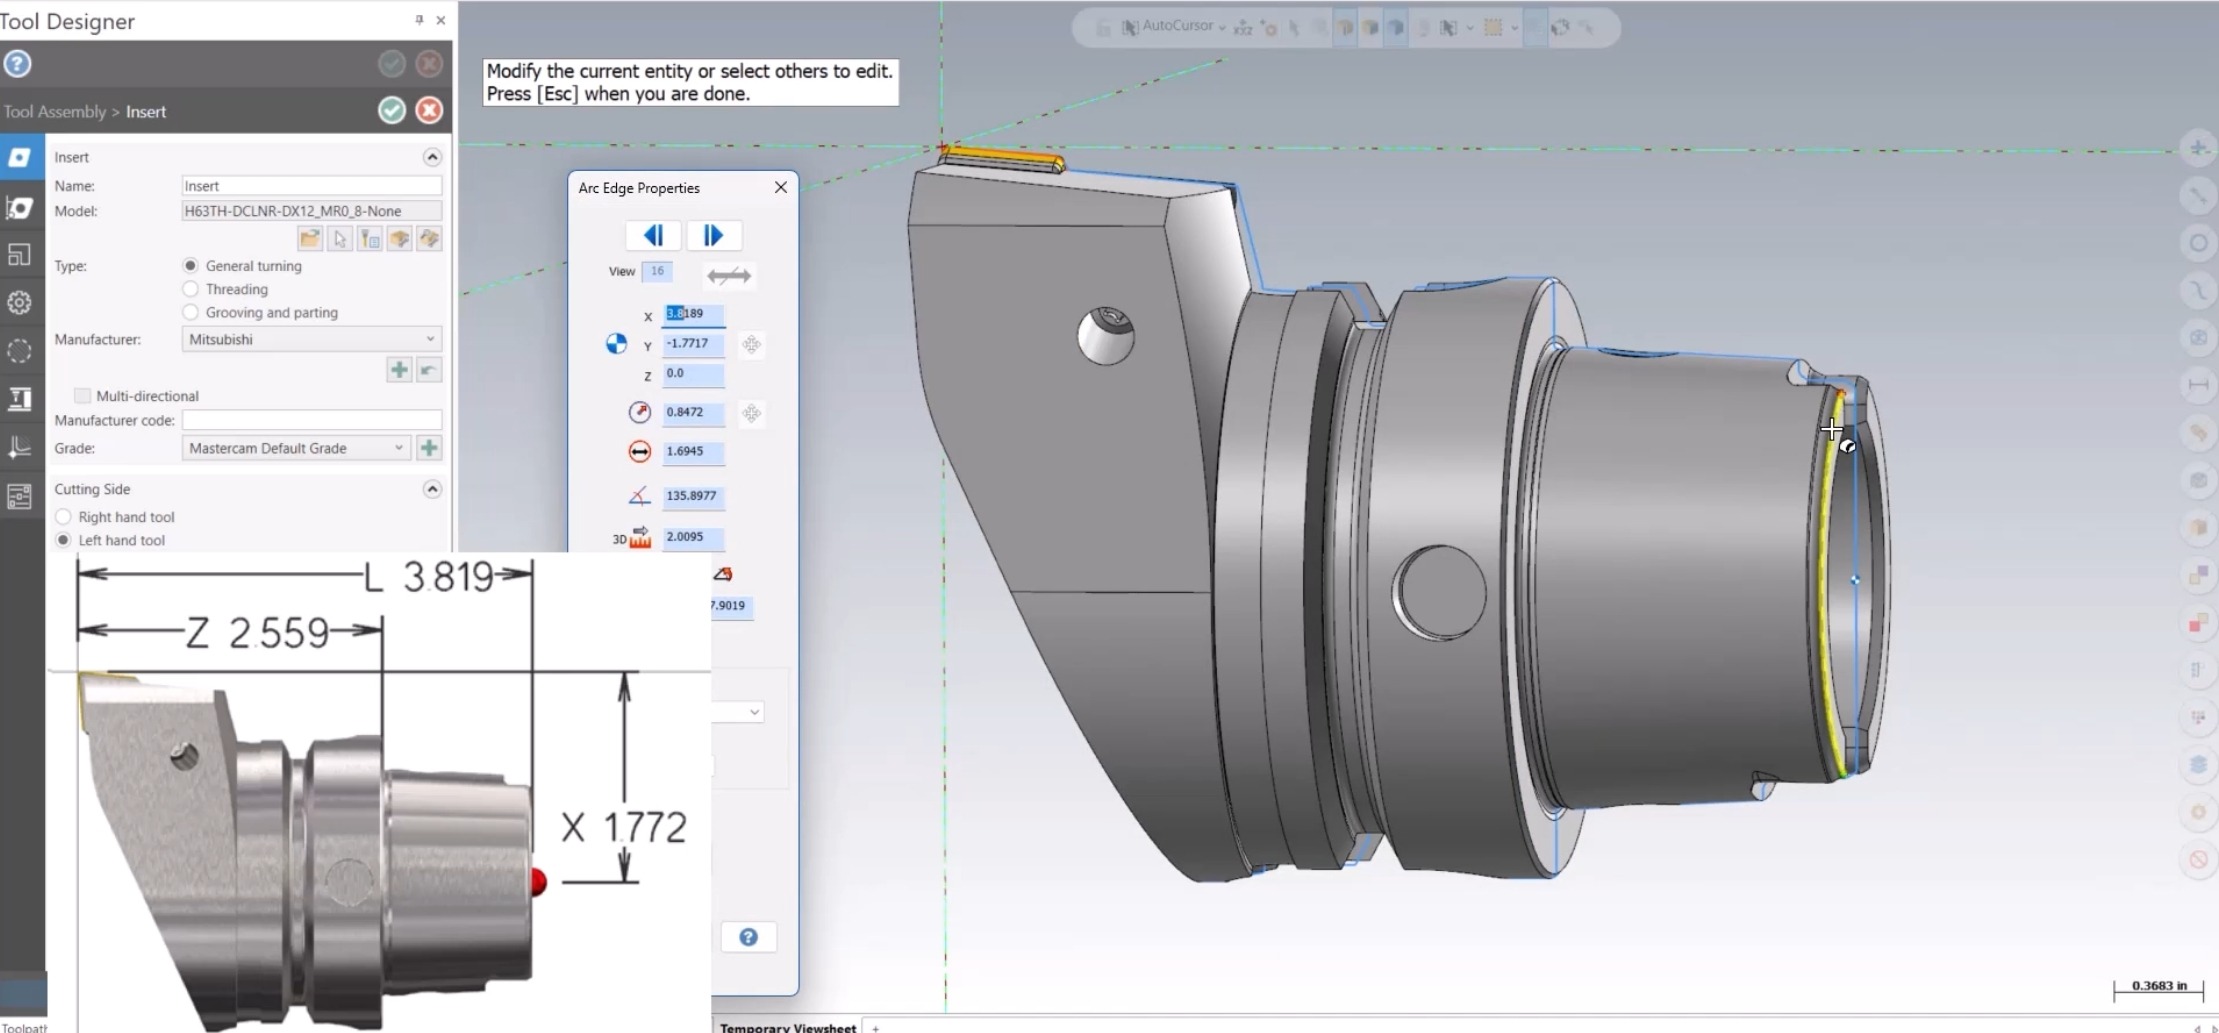Open the Manufacturer dropdown showing Mitsubishi
This screenshot has width=2219, height=1033.
click(312, 339)
